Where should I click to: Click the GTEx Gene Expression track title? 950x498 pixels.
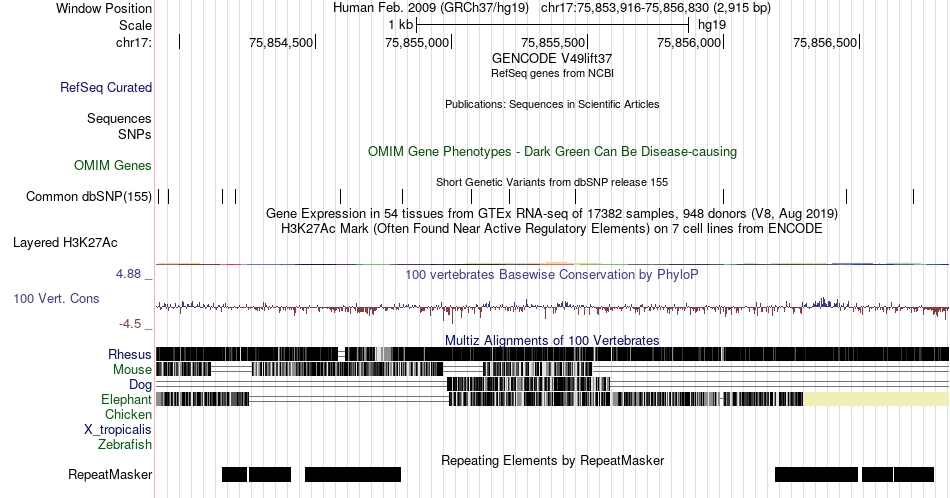(x=552, y=214)
